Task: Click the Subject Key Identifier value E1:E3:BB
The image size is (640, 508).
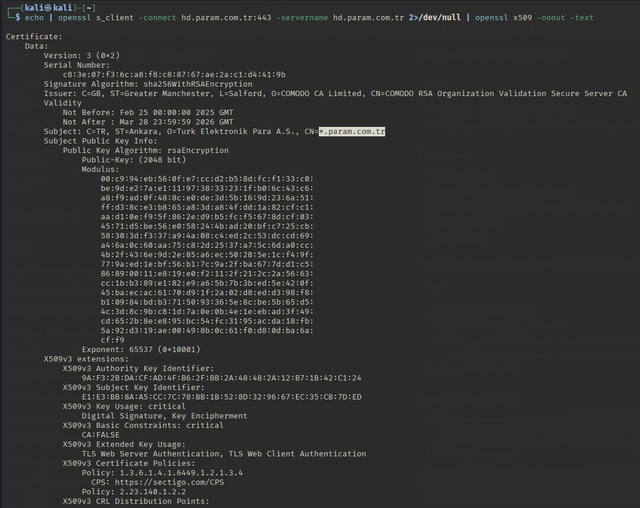Action: point(222,397)
